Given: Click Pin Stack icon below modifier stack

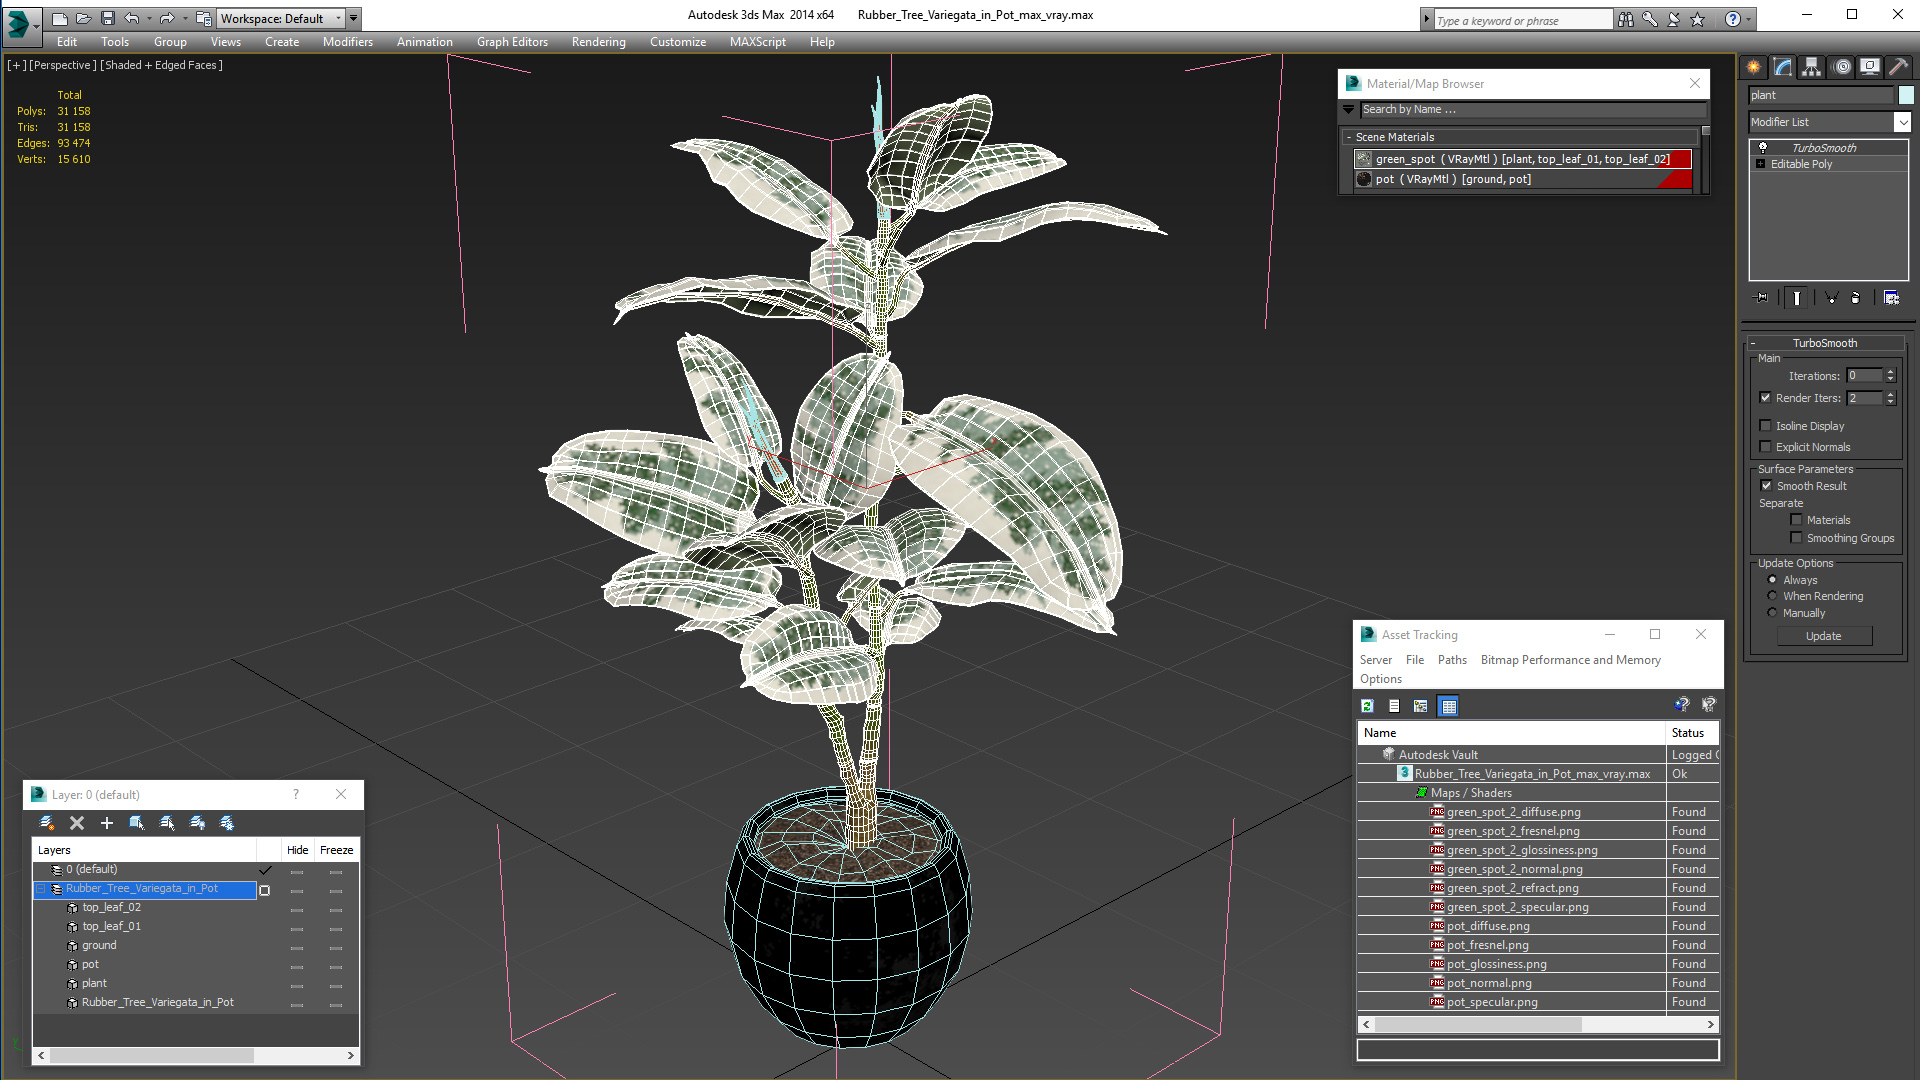Looking at the screenshot, I should tap(1762, 298).
